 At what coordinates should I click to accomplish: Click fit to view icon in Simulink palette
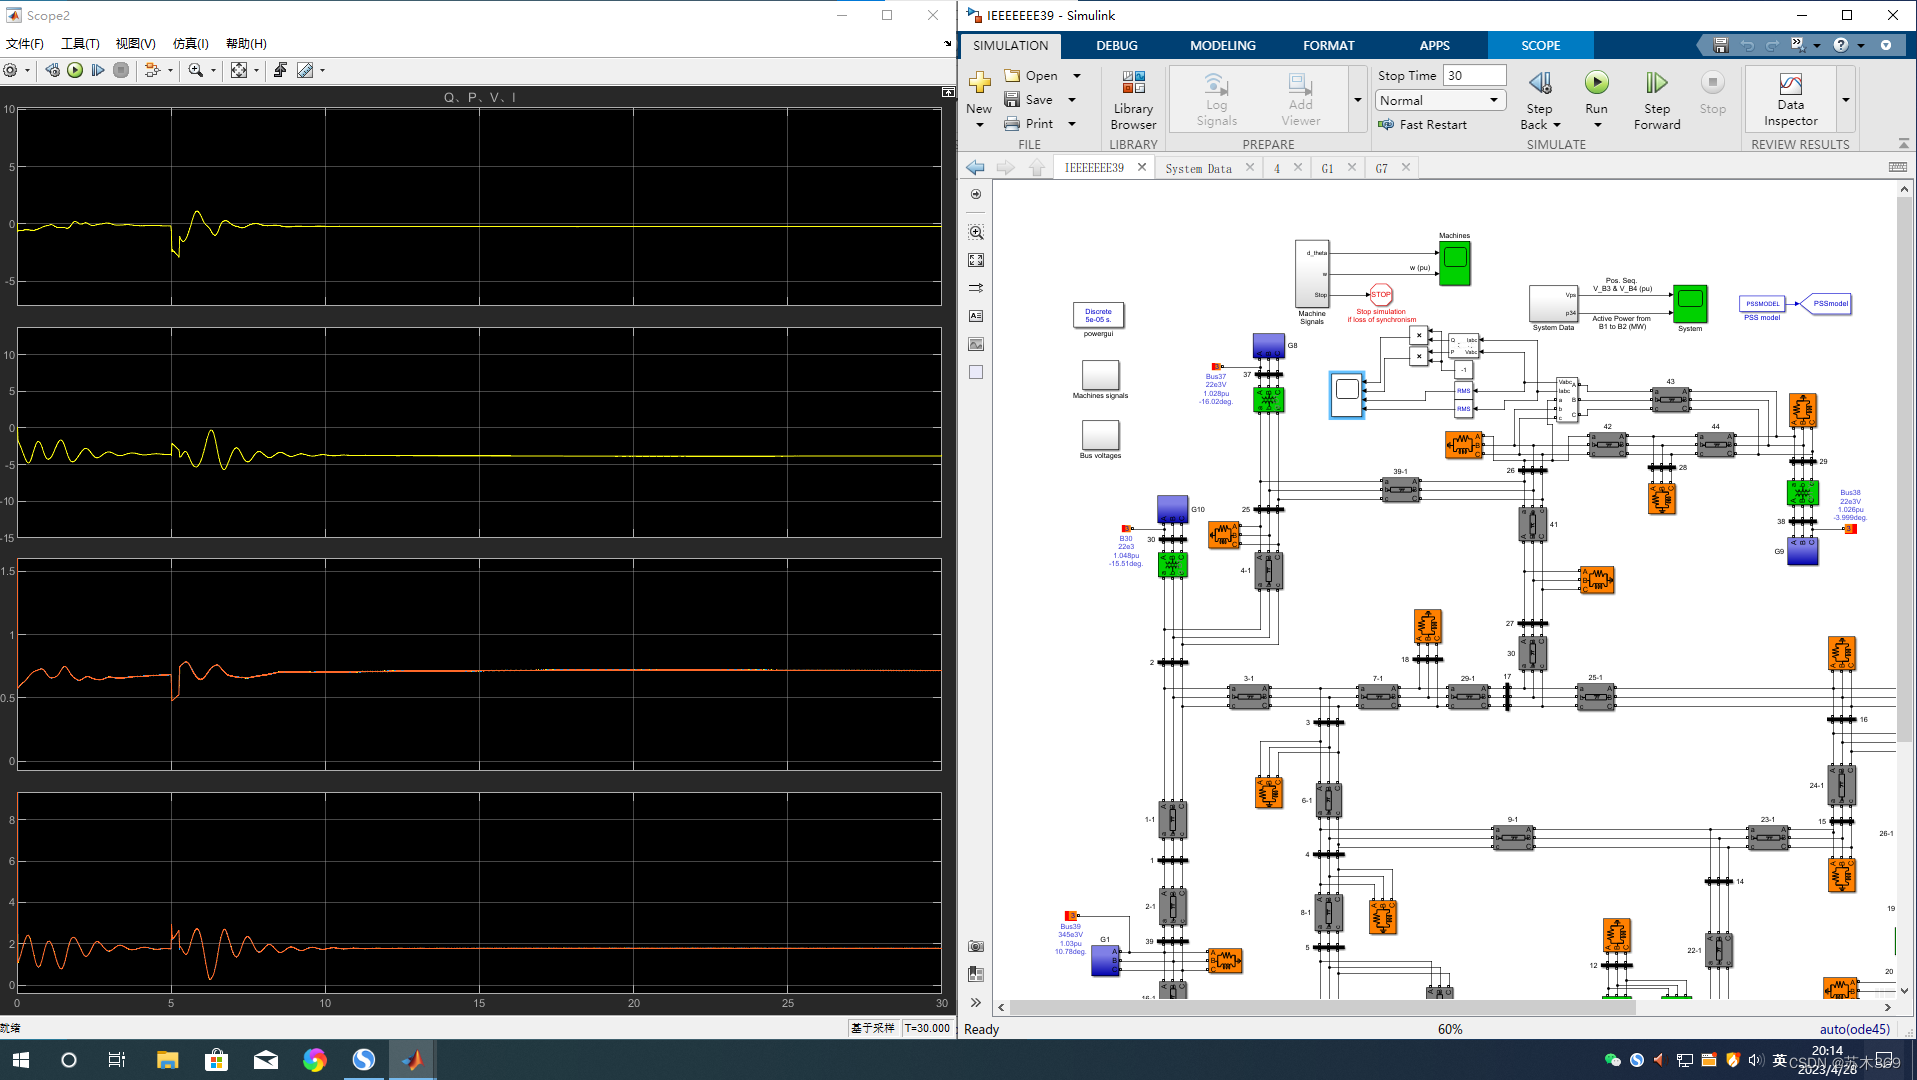(x=976, y=260)
